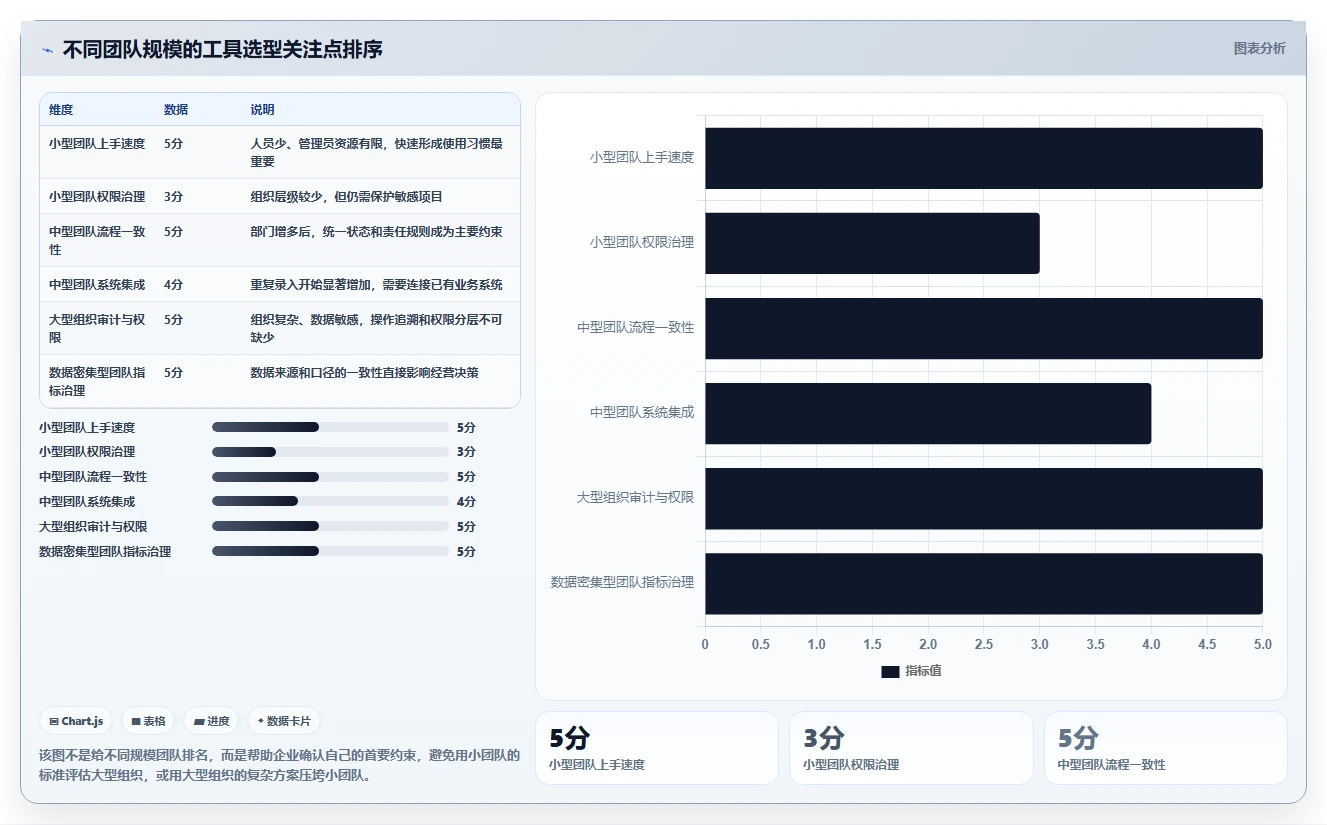
Task: Click the chart bar for 中型团队系统集成
Action: pyautogui.click(x=928, y=413)
